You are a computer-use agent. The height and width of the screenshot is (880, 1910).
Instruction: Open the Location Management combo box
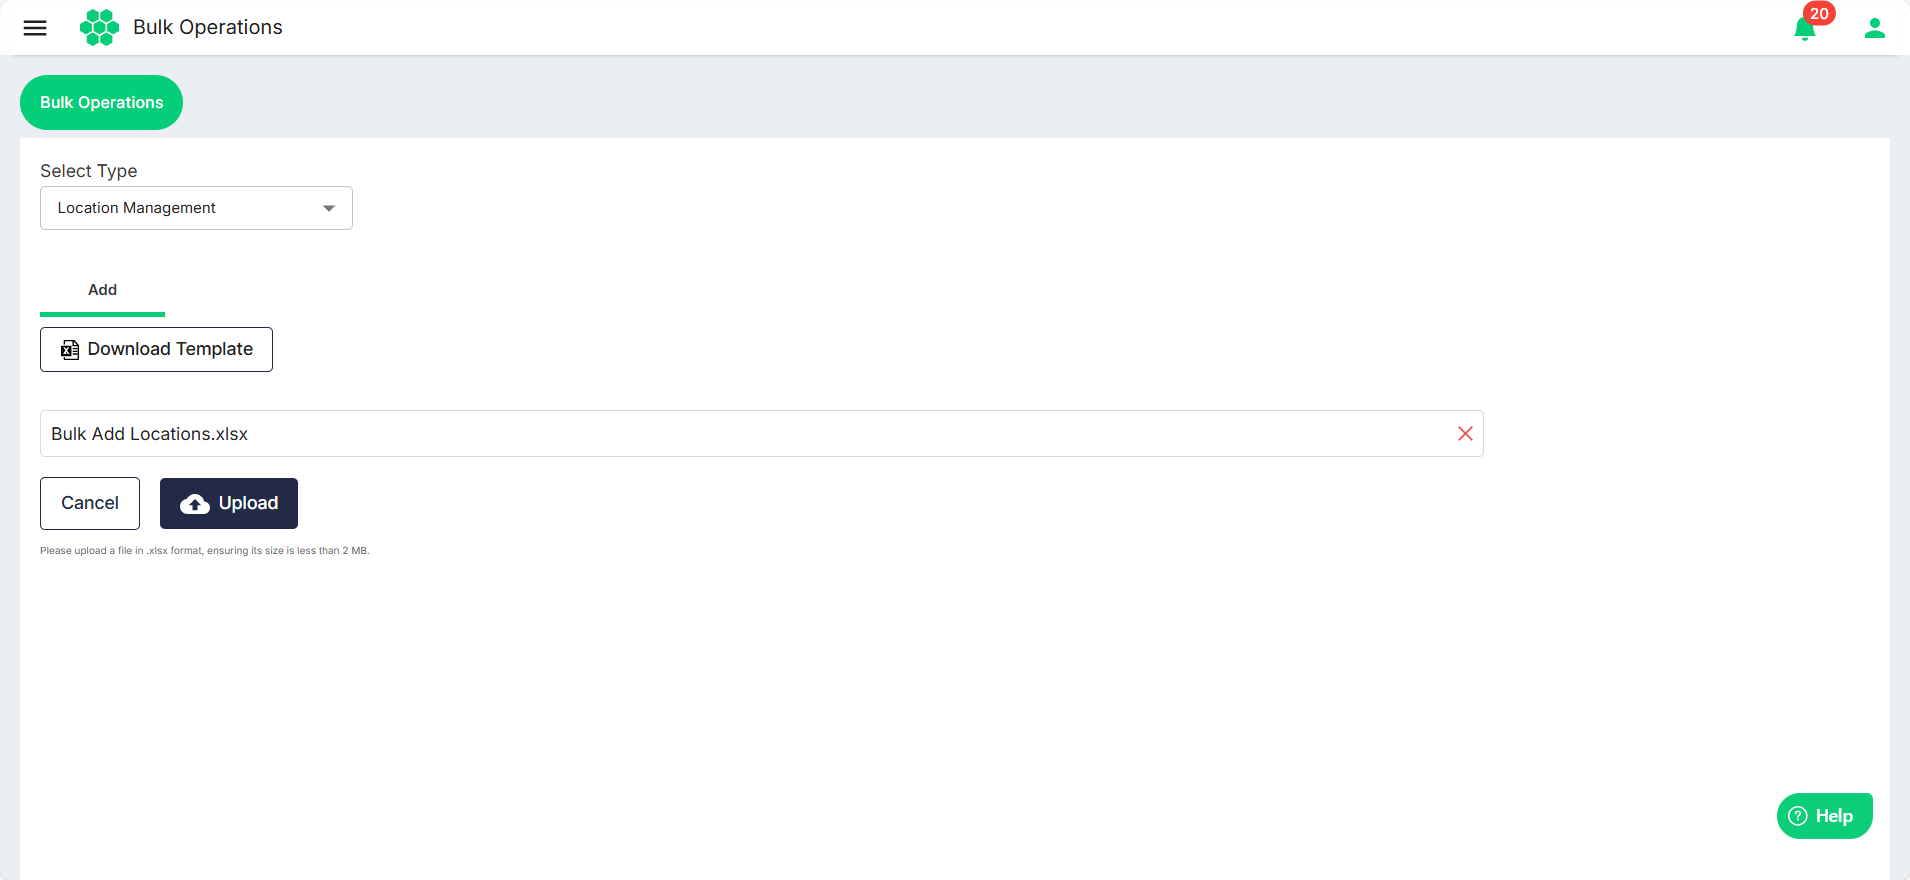click(x=196, y=208)
